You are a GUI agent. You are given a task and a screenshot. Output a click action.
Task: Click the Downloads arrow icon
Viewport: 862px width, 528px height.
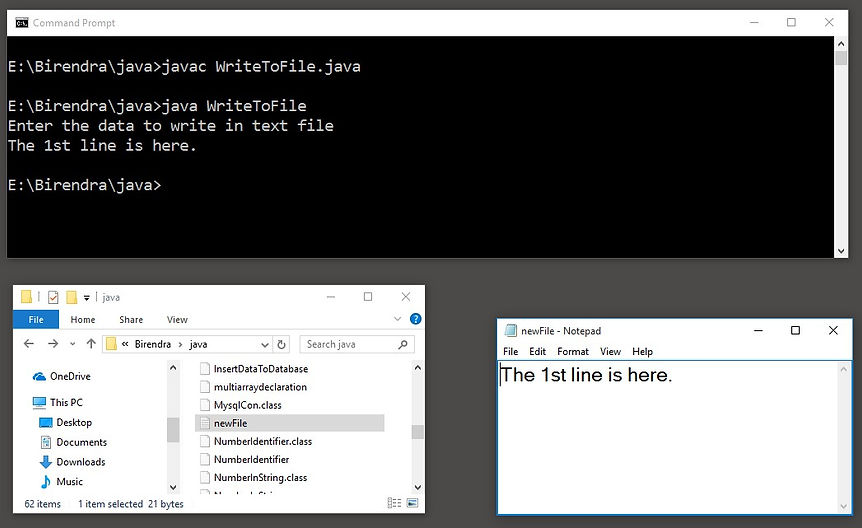[46, 462]
